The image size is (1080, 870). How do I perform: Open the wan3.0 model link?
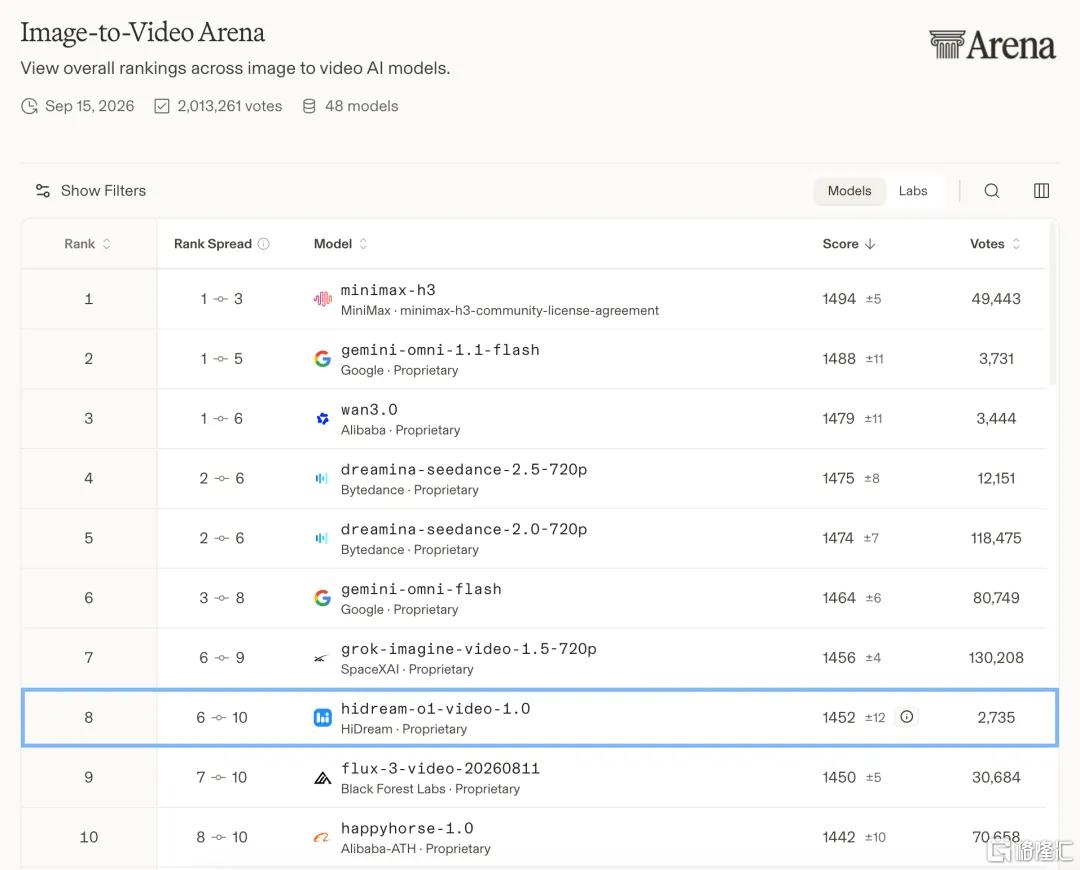(369, 410)
